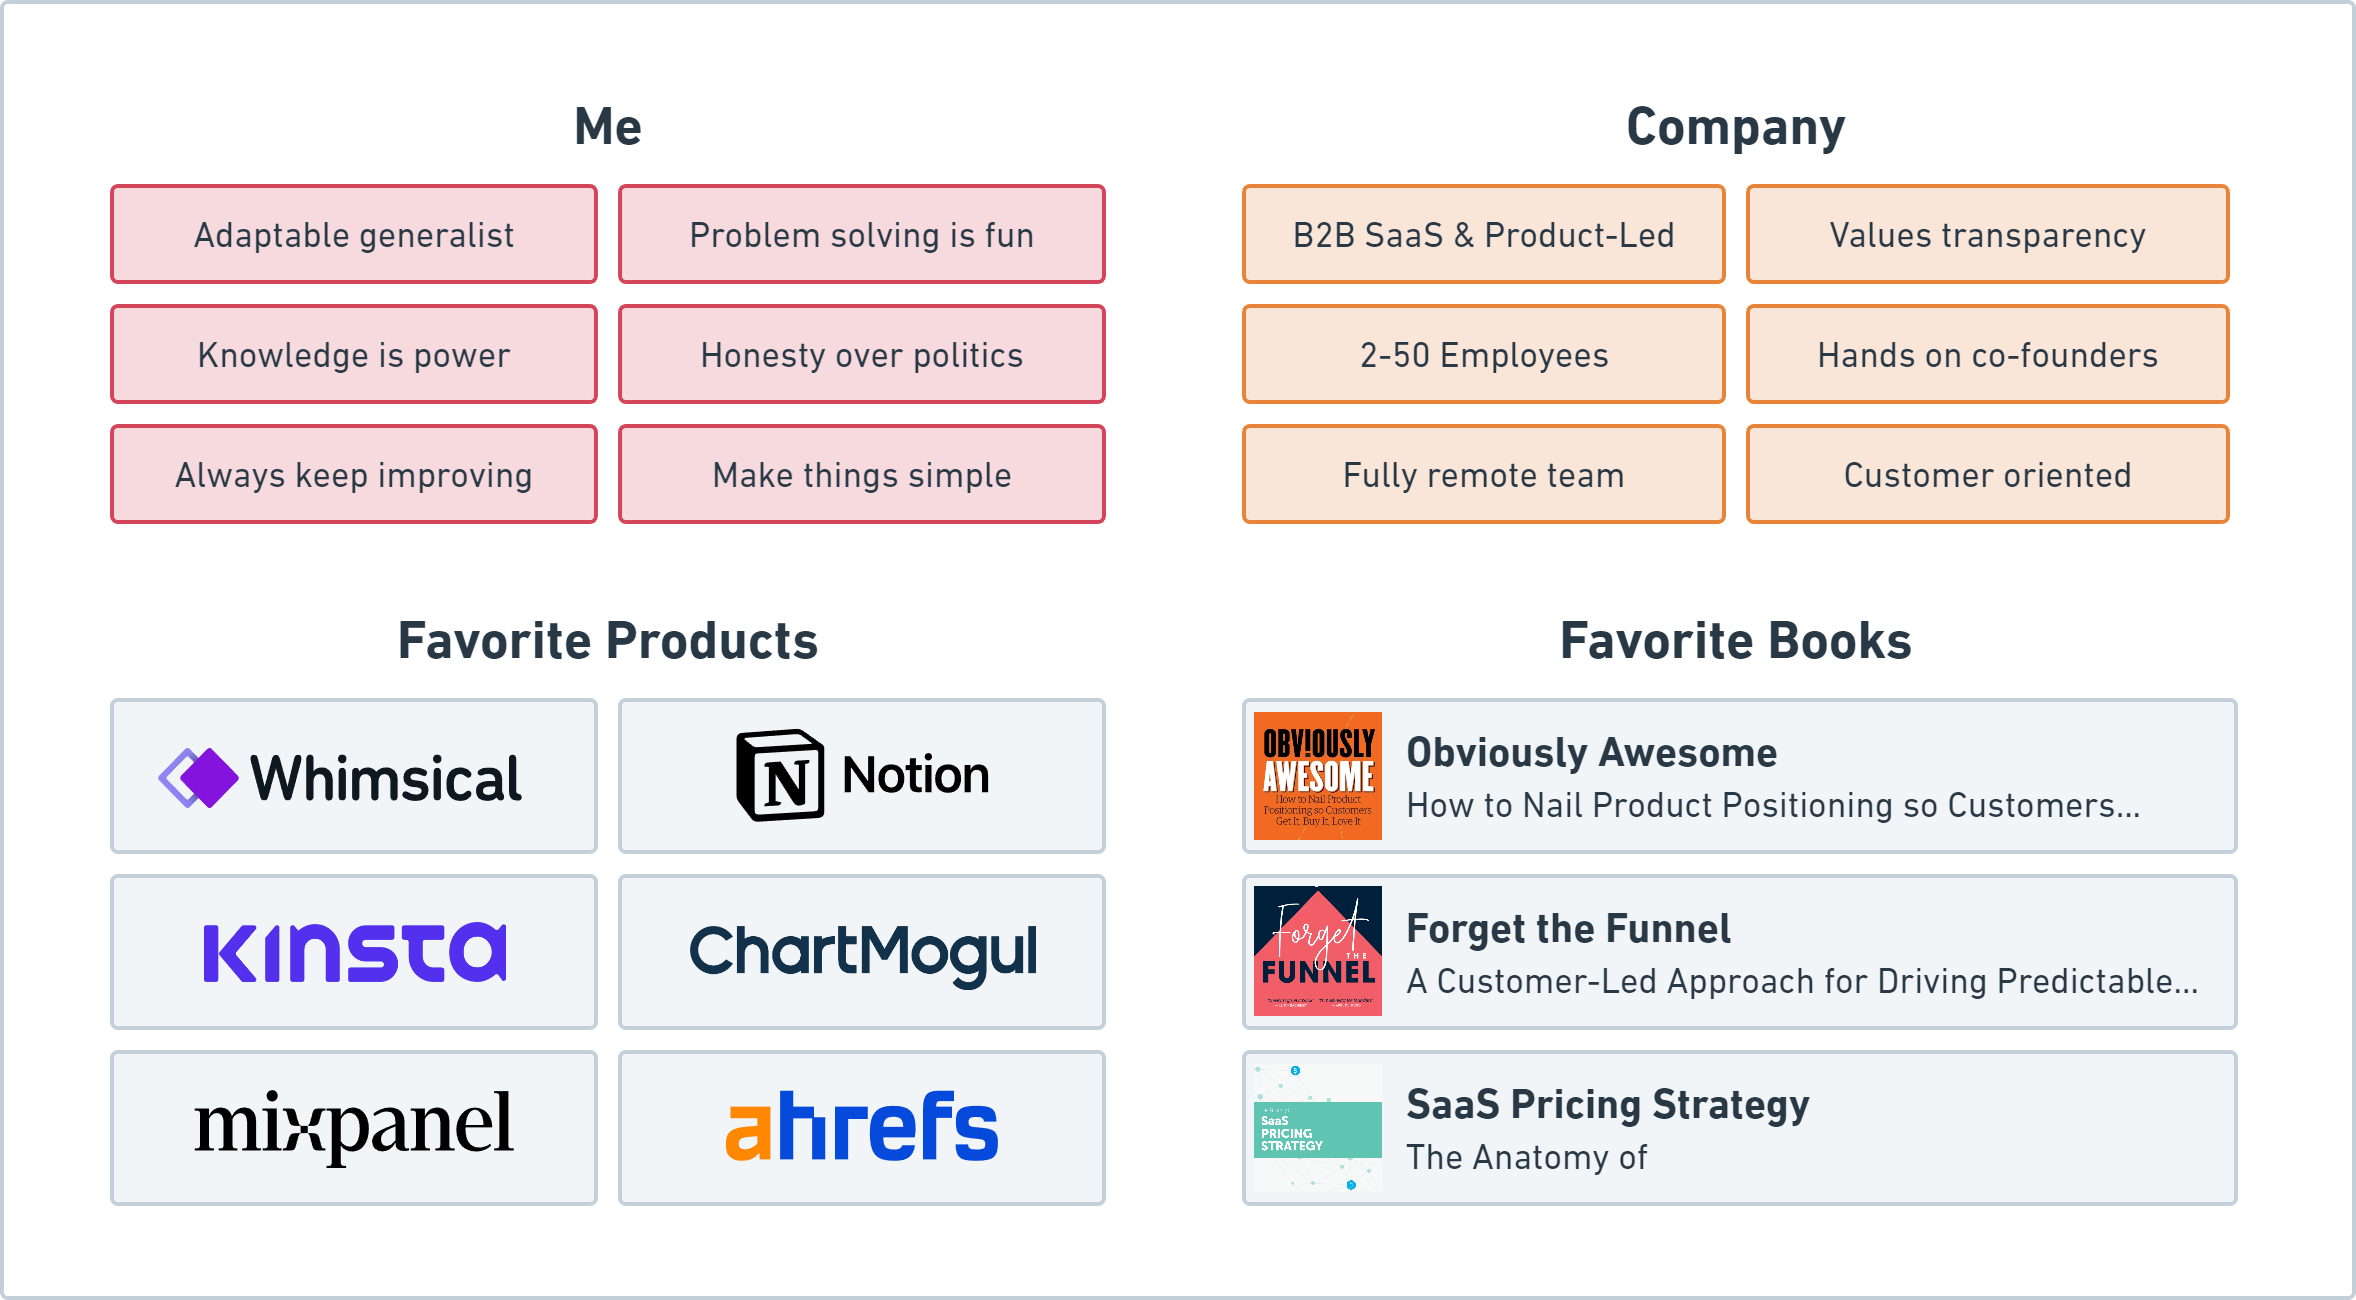Viewport: 2356px width, 1300px height.
Task: Click the SaaS Pricing Strategy book cover
Action: (1317, 1128)
